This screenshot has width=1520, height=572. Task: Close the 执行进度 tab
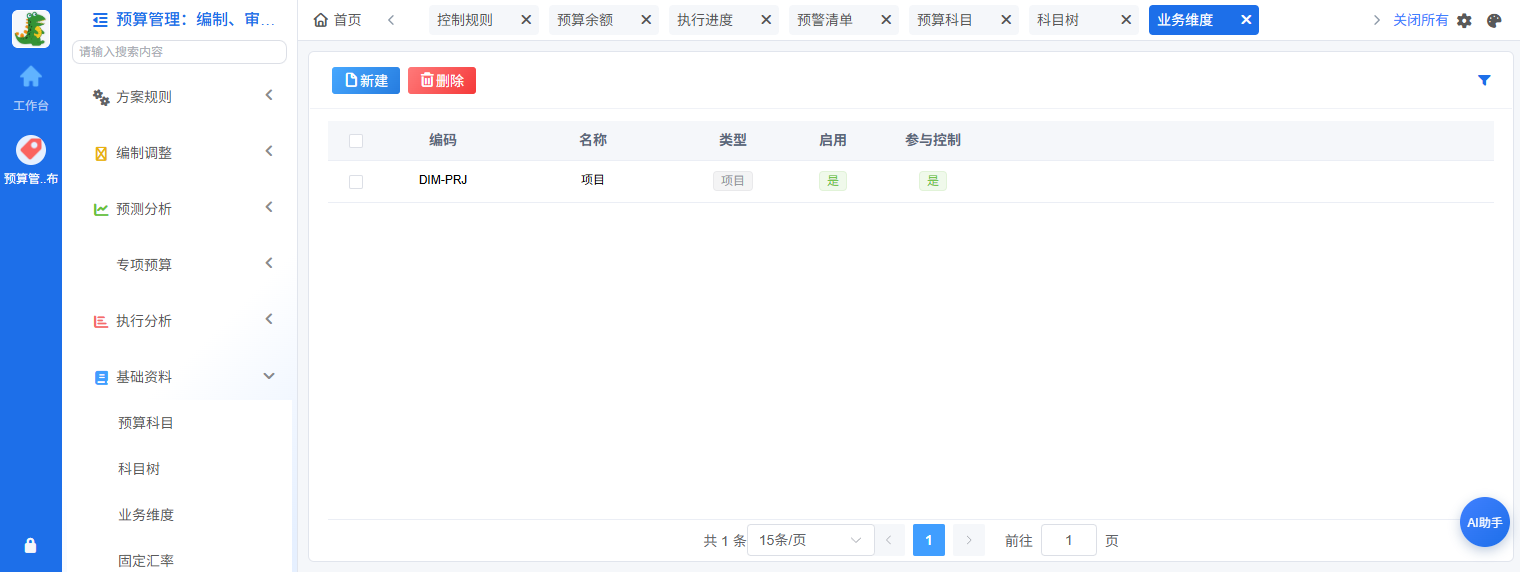point(766,20)
